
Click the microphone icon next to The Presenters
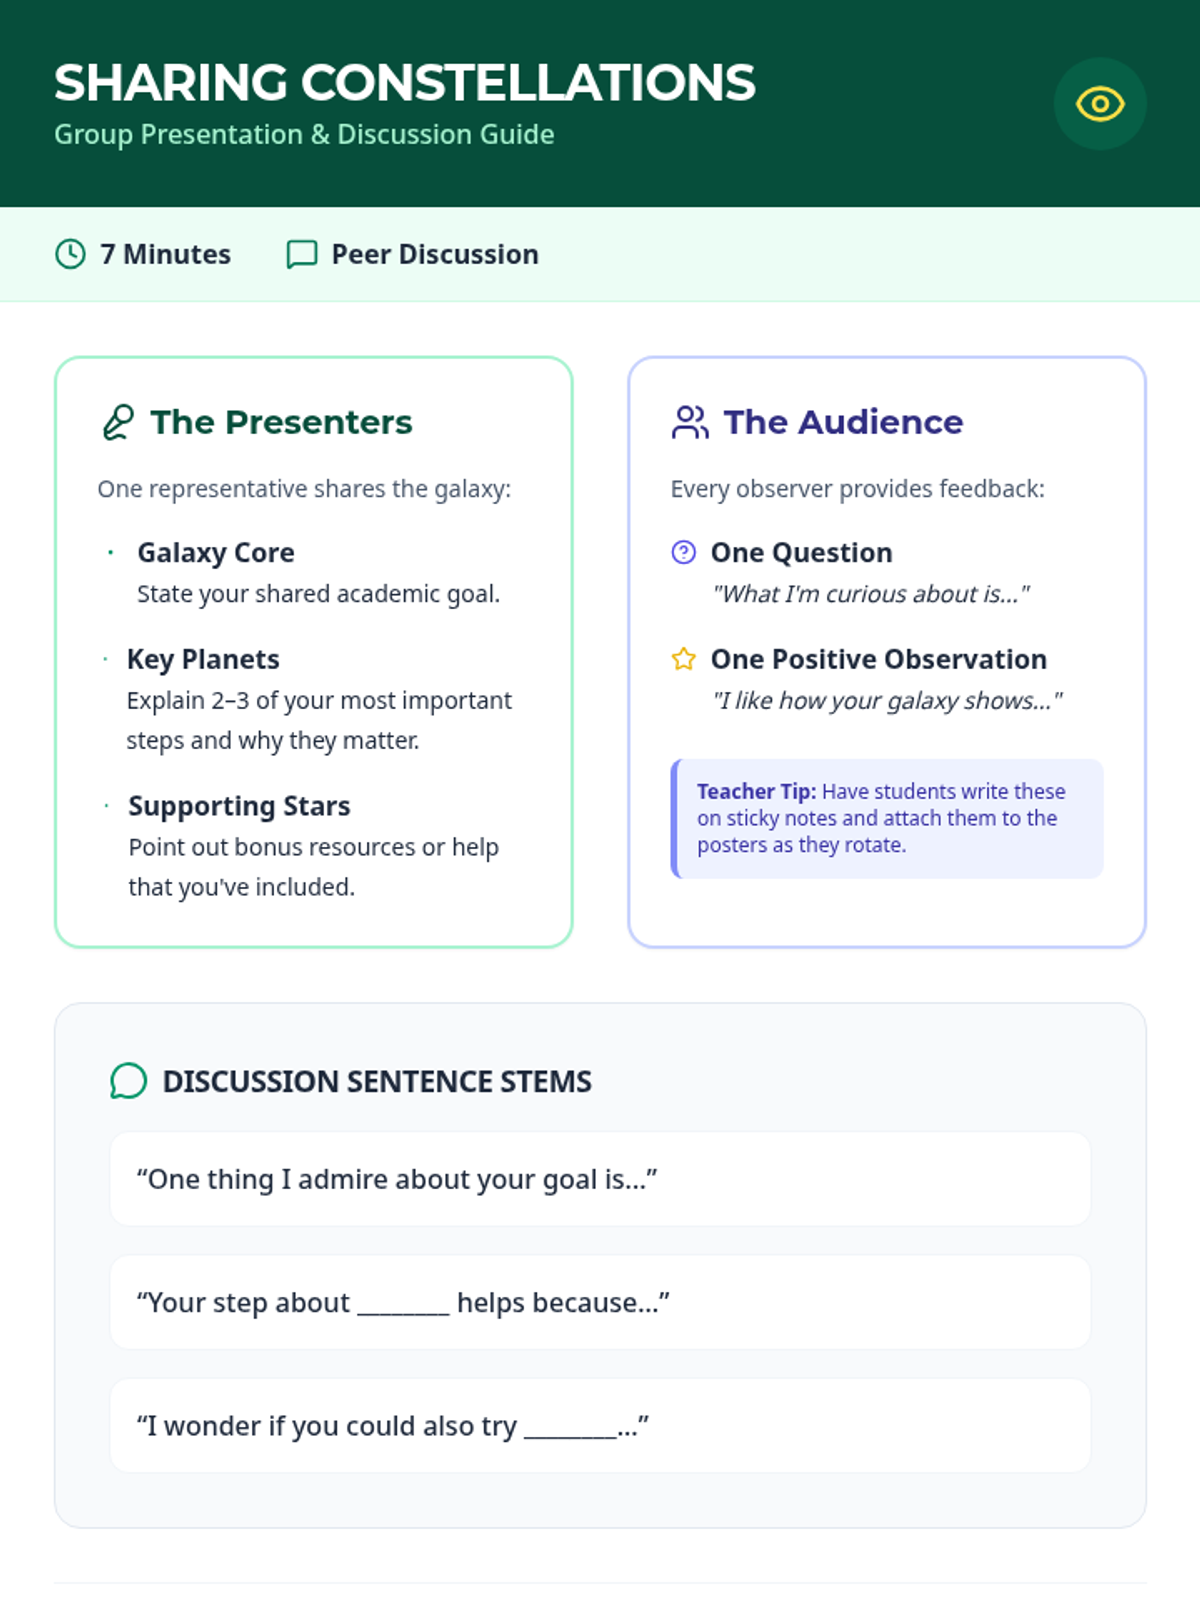pyautogui.click(x=118, y=422)
